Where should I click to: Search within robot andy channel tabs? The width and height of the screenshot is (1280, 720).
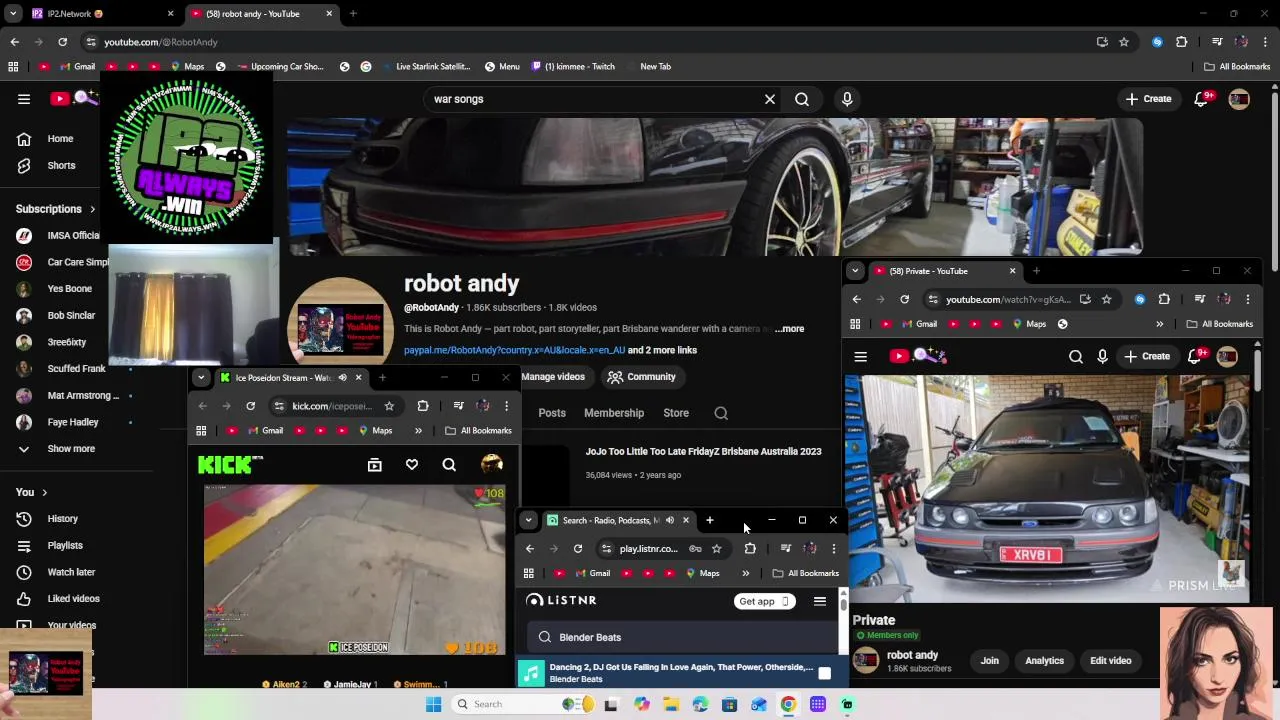(721, 413)
